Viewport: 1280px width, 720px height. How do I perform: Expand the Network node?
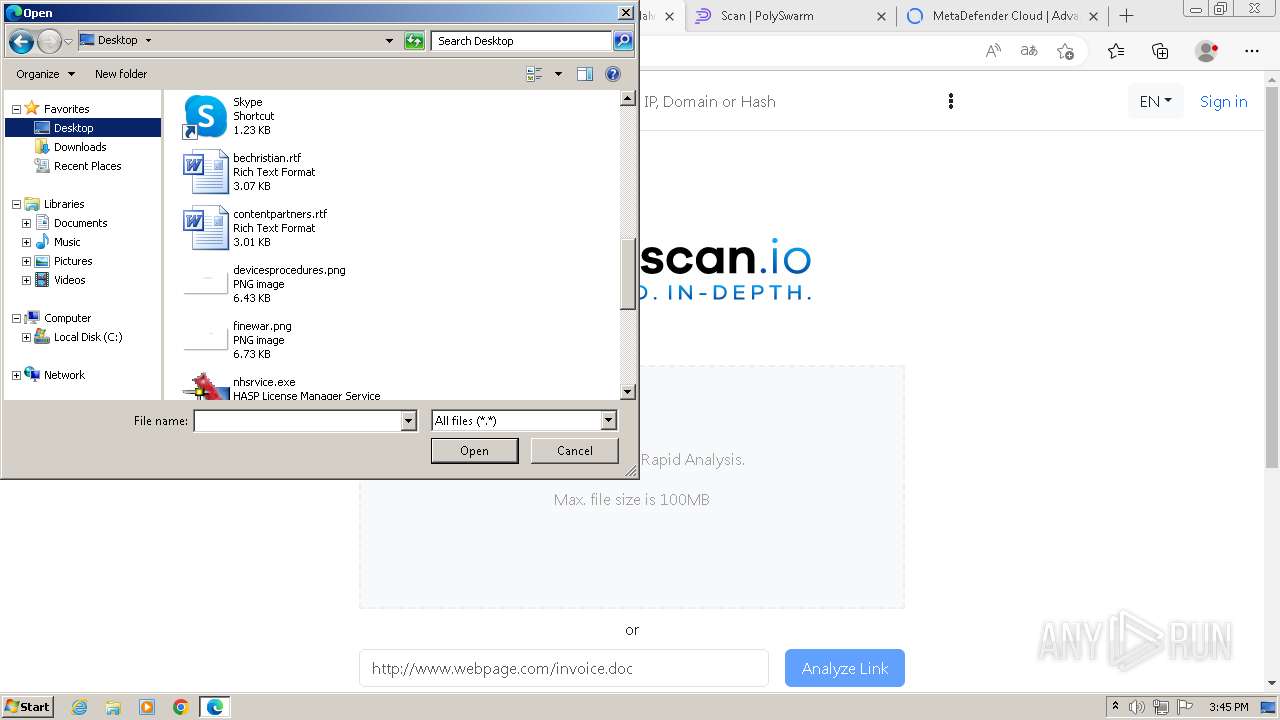16,375
